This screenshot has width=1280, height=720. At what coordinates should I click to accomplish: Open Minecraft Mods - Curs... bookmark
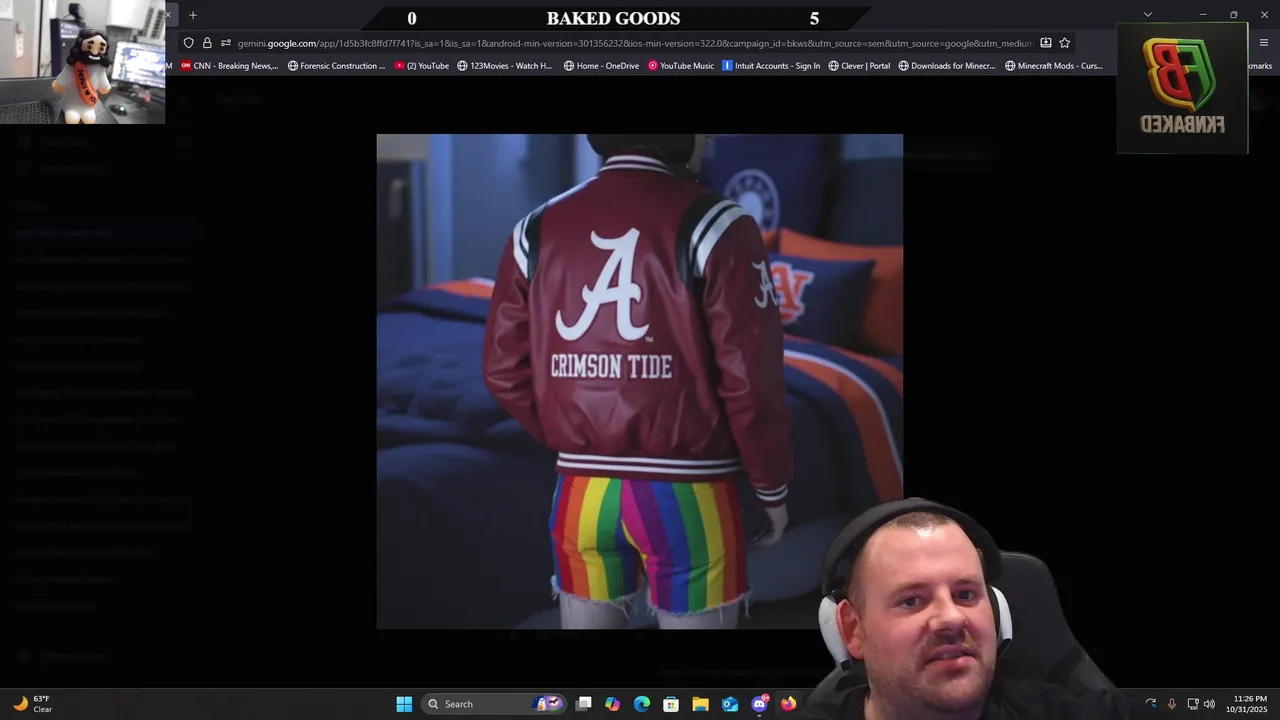tap(1054, 66)
